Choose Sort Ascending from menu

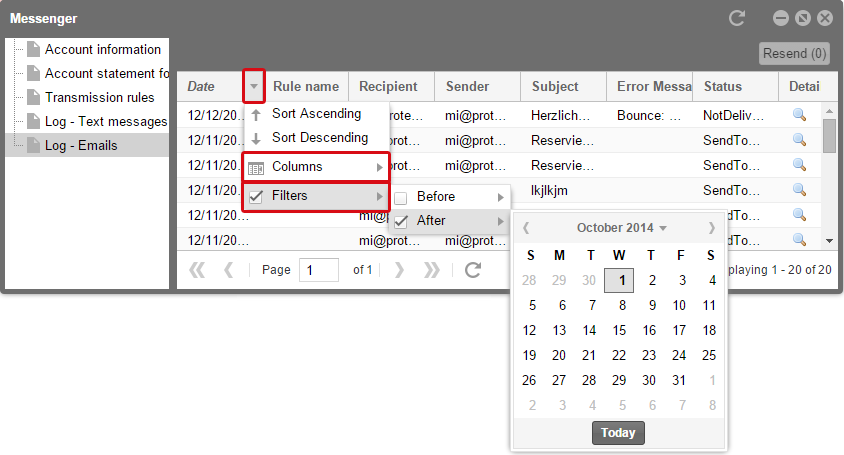tap(316, 114)
